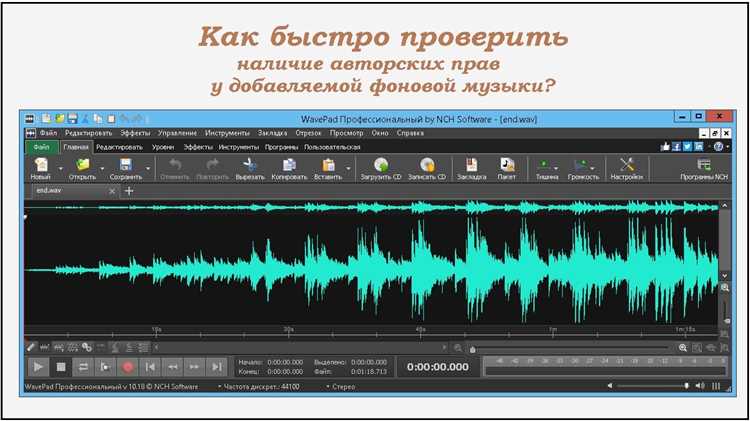
Task: Click the Записать CD burn icon
Action: [427, 165]
